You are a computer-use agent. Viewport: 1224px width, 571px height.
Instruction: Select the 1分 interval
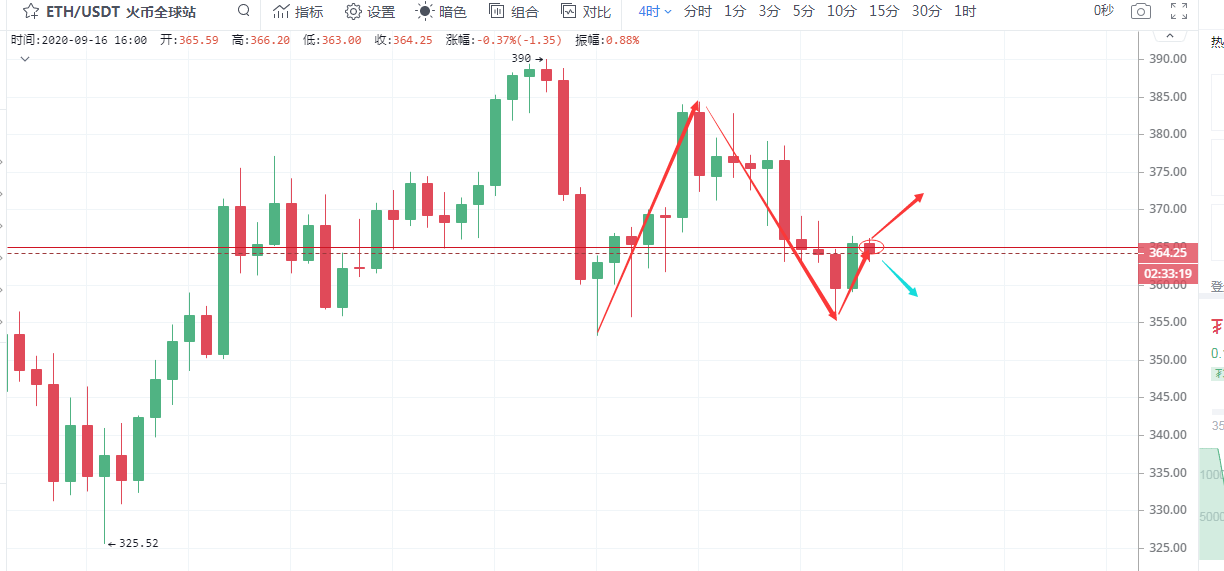click(735, 12)
